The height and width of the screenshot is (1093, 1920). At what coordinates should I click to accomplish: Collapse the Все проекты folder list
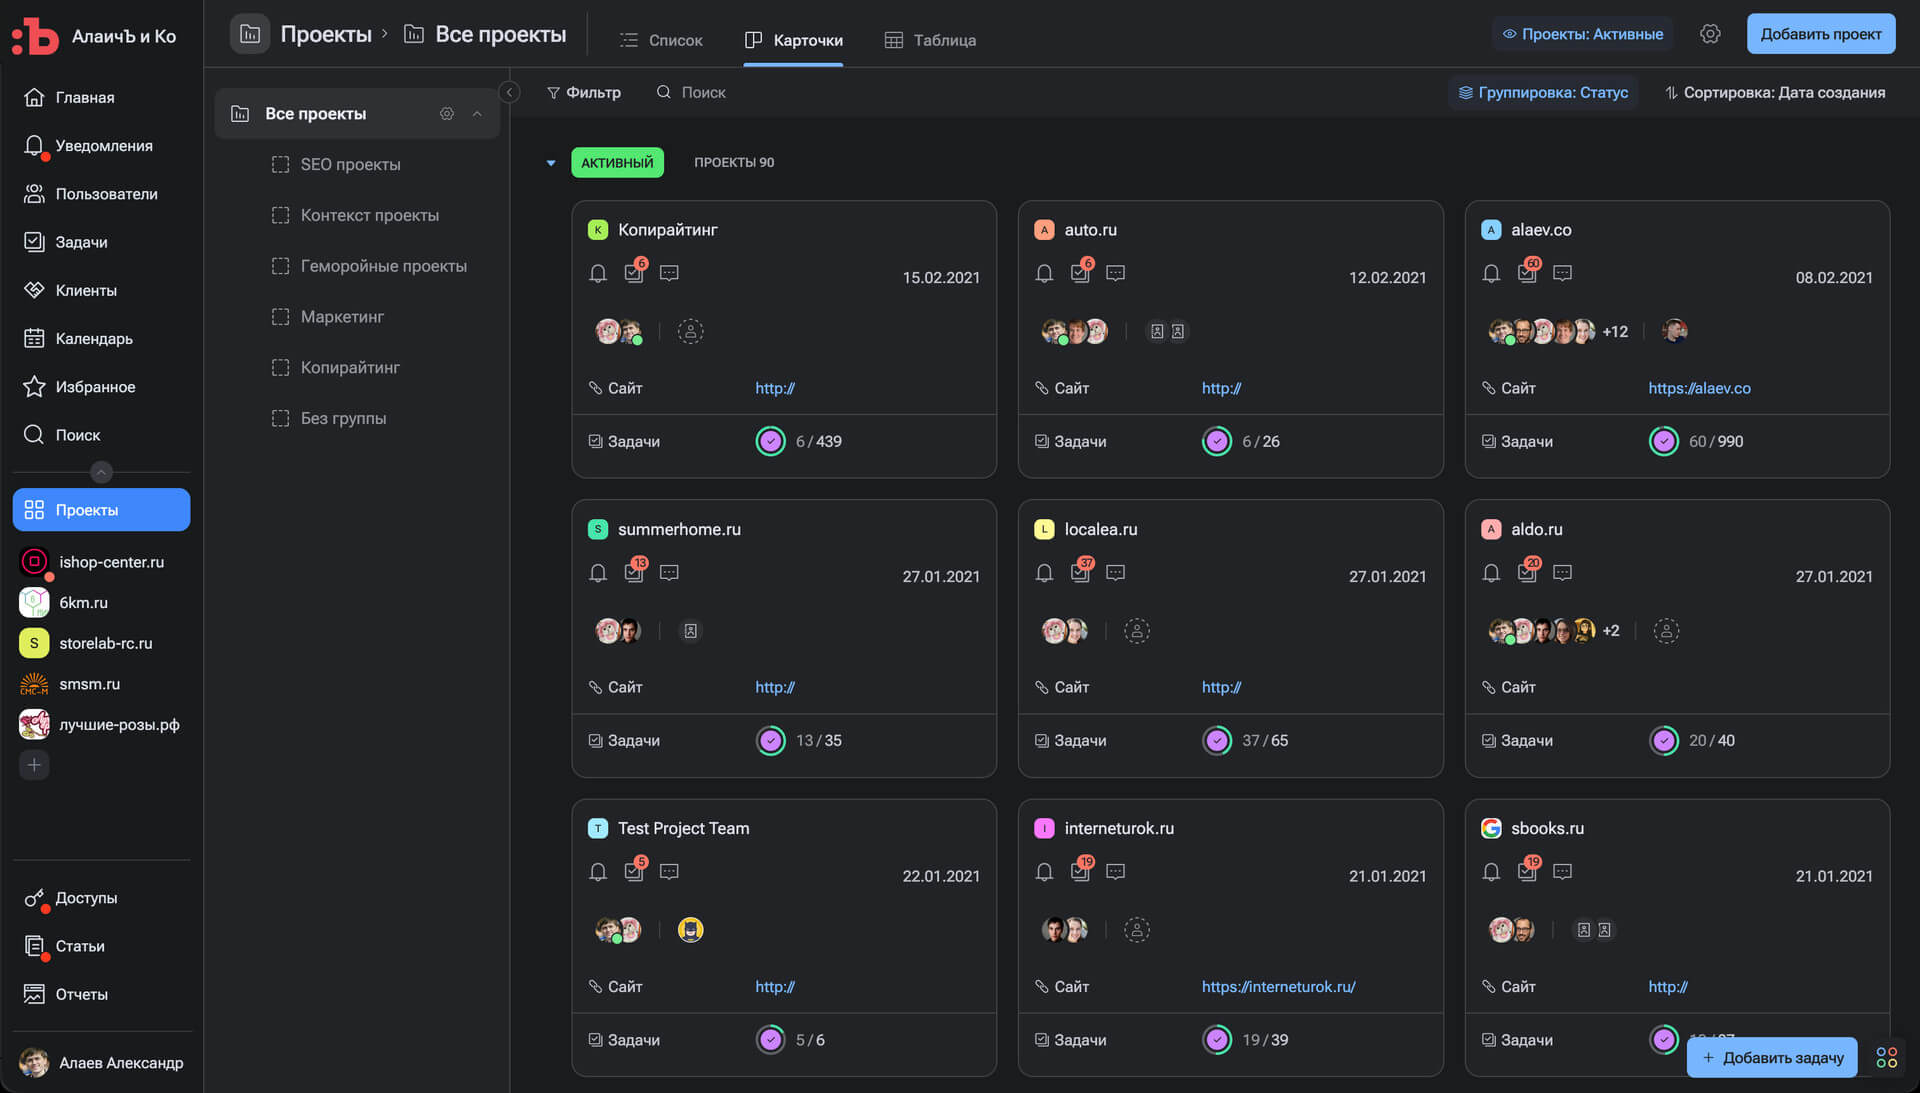[477, 114]
